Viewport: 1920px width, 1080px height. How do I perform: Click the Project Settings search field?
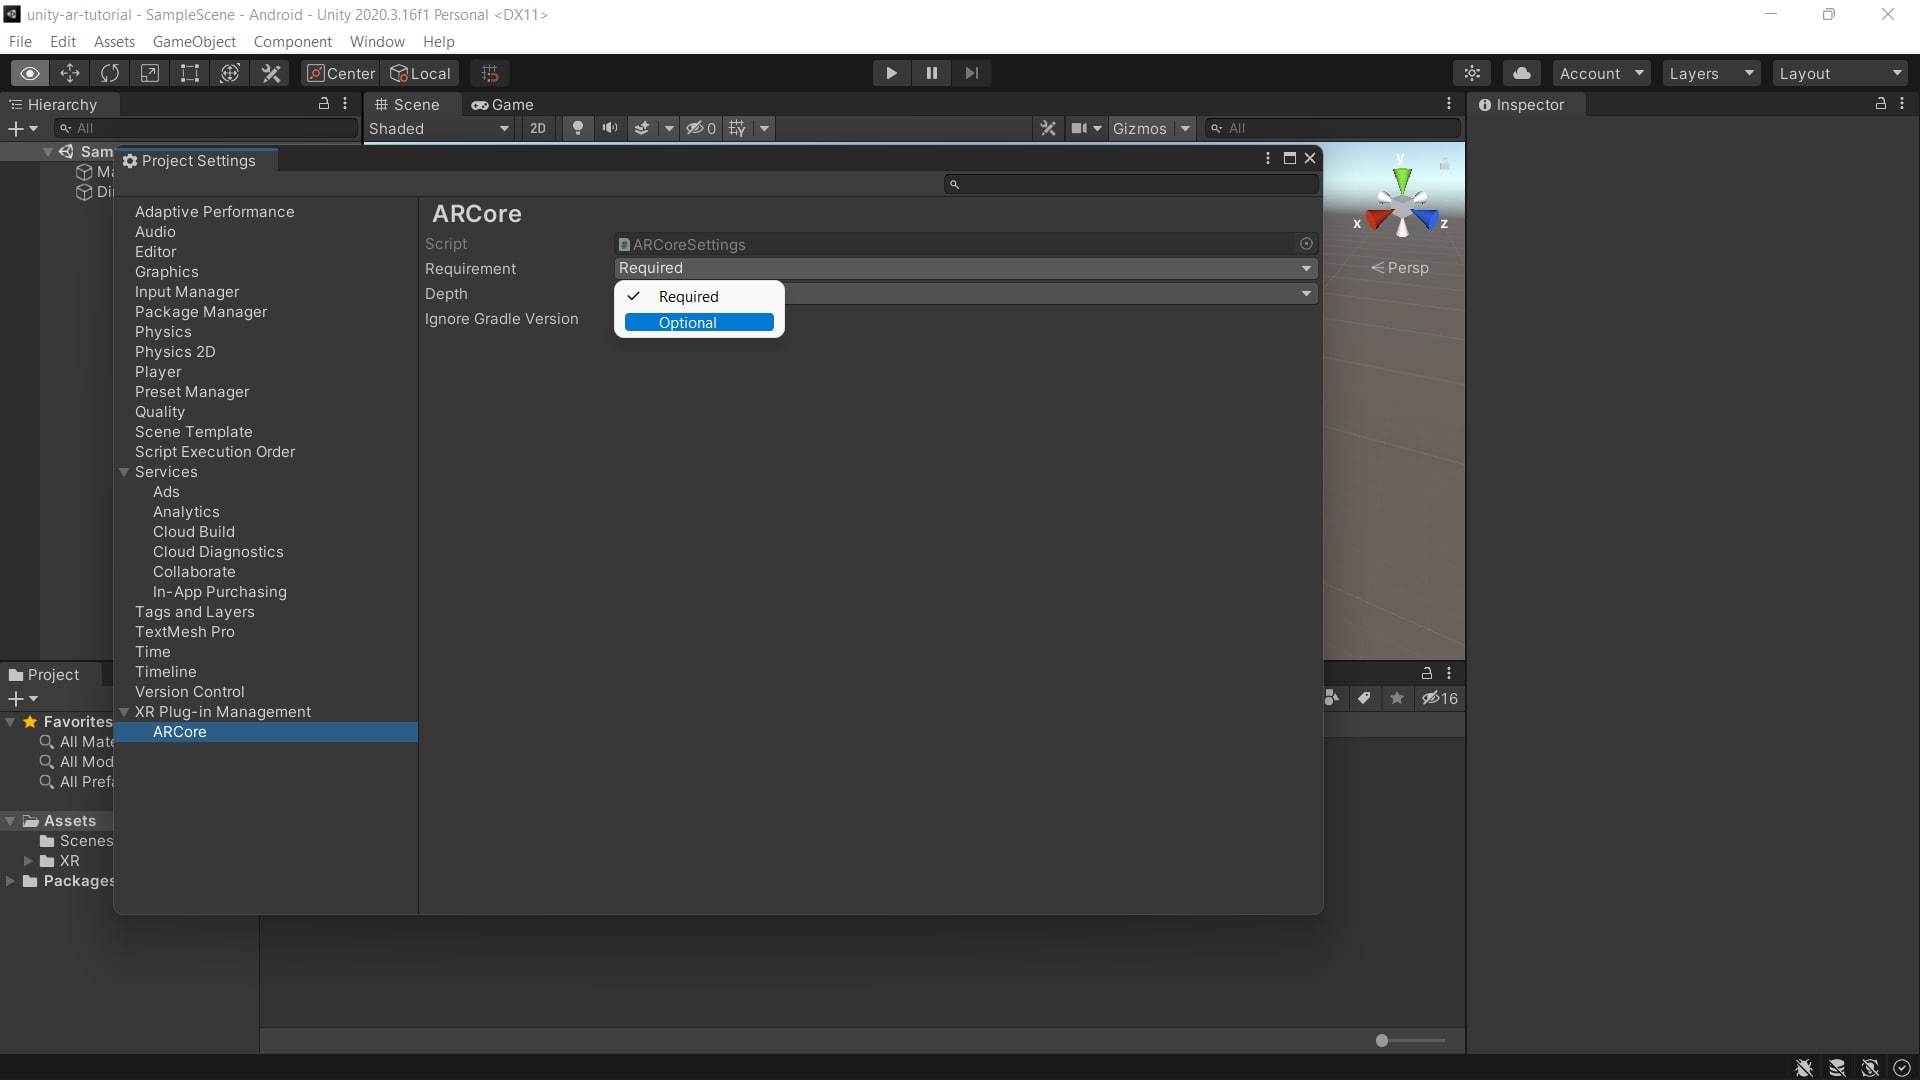click(1131, 184)
